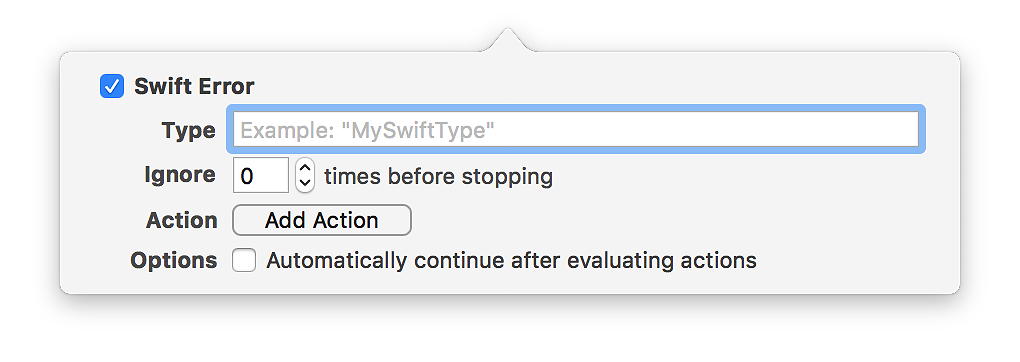The width and height of the screenshot is (1020, 362).
Task: Decrease ignore count with stepper down arrow
Action: click(305, 184)
